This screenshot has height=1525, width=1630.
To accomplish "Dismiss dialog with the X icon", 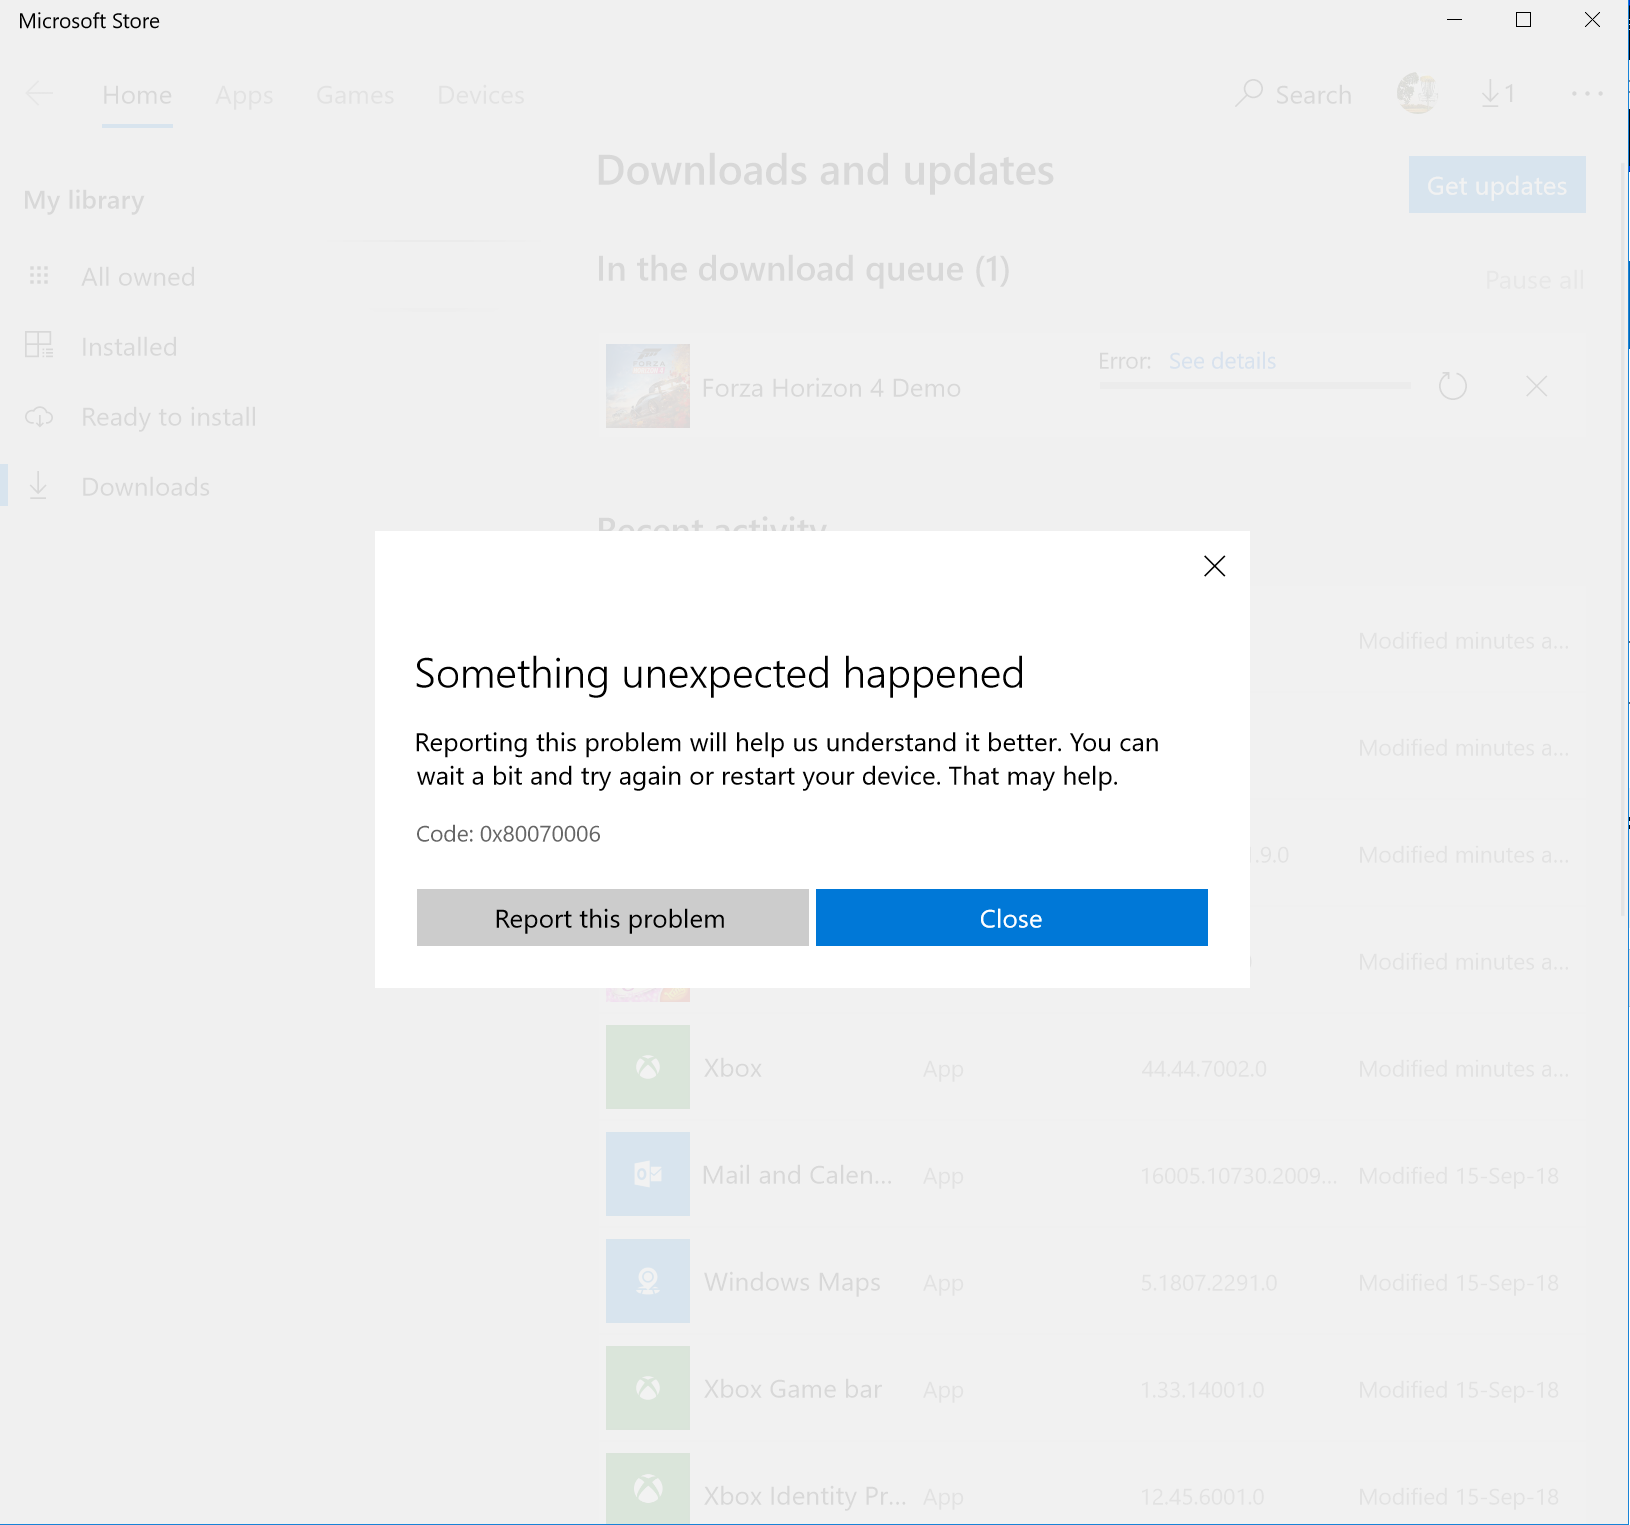I will pos(1214,566).
